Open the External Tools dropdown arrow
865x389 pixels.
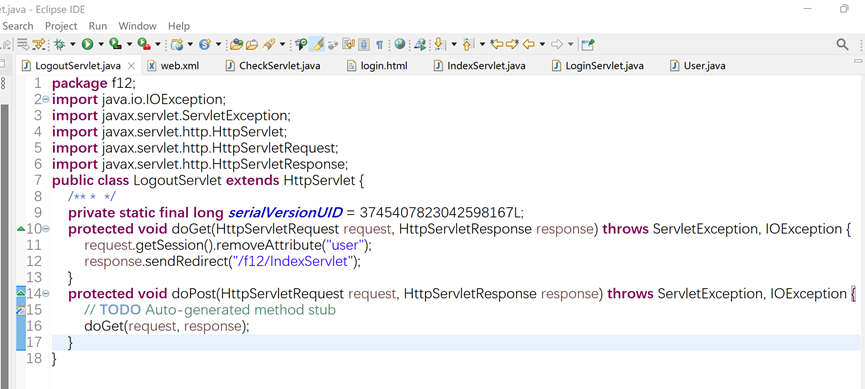(x=158, y=44)
